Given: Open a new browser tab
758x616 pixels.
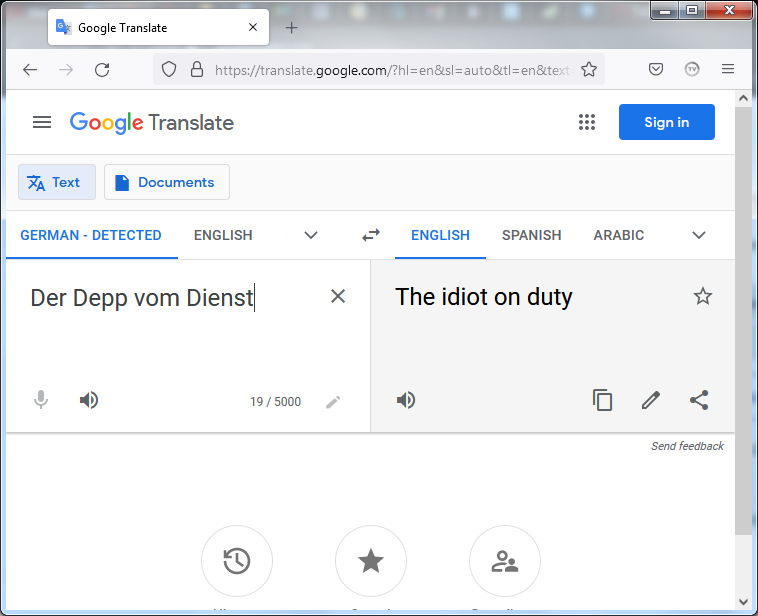Looking at the screenshot, I should point(292,28).
